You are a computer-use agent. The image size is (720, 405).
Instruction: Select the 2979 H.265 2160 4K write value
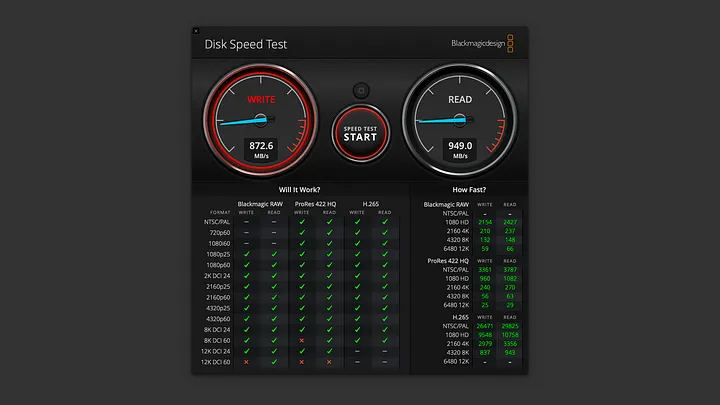pos(485,343)
